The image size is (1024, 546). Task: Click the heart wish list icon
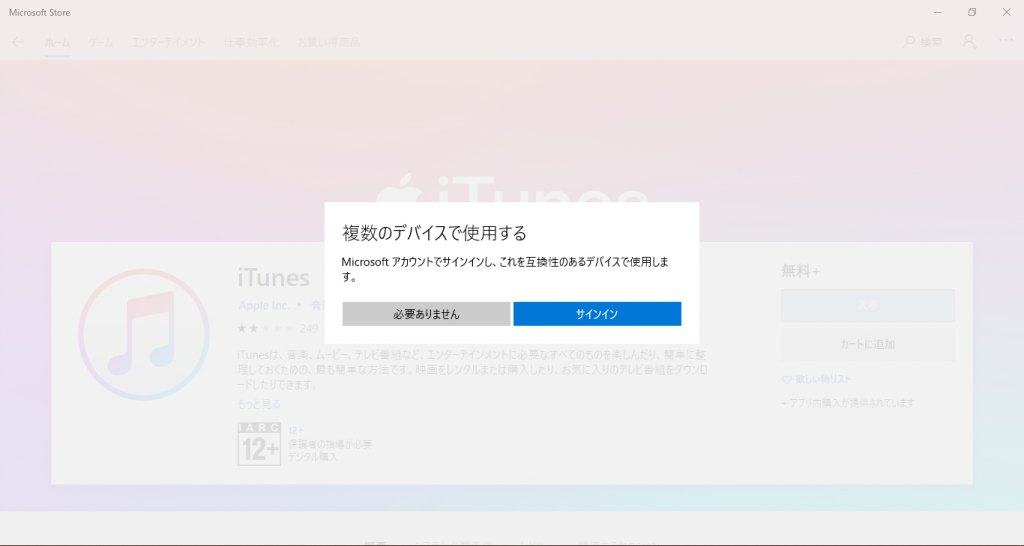click(x=787, y=380)
